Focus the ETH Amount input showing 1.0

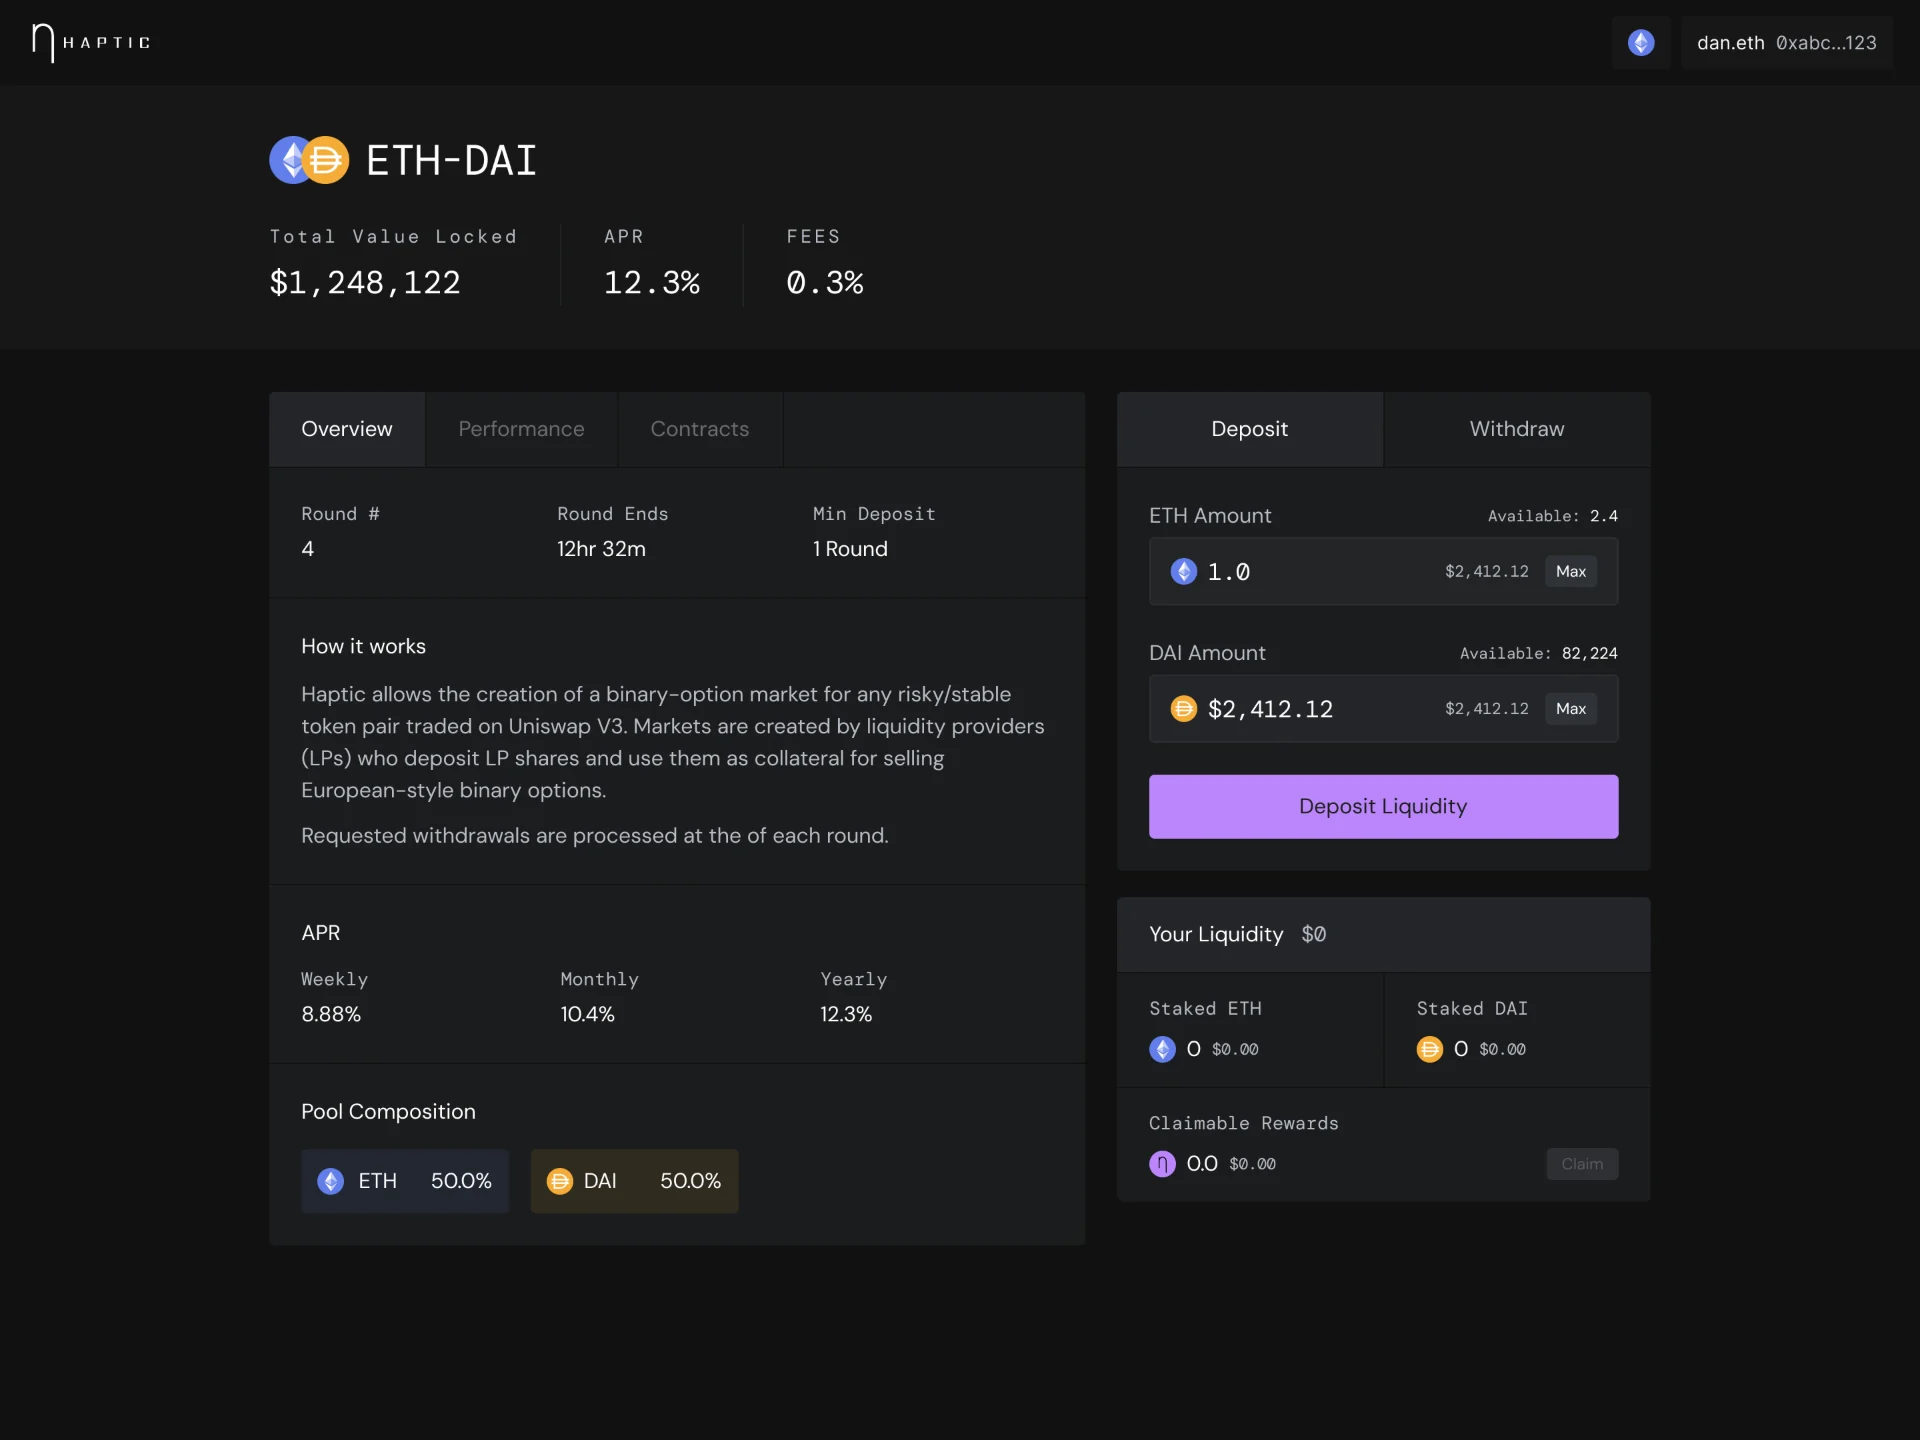point(1383,571)
